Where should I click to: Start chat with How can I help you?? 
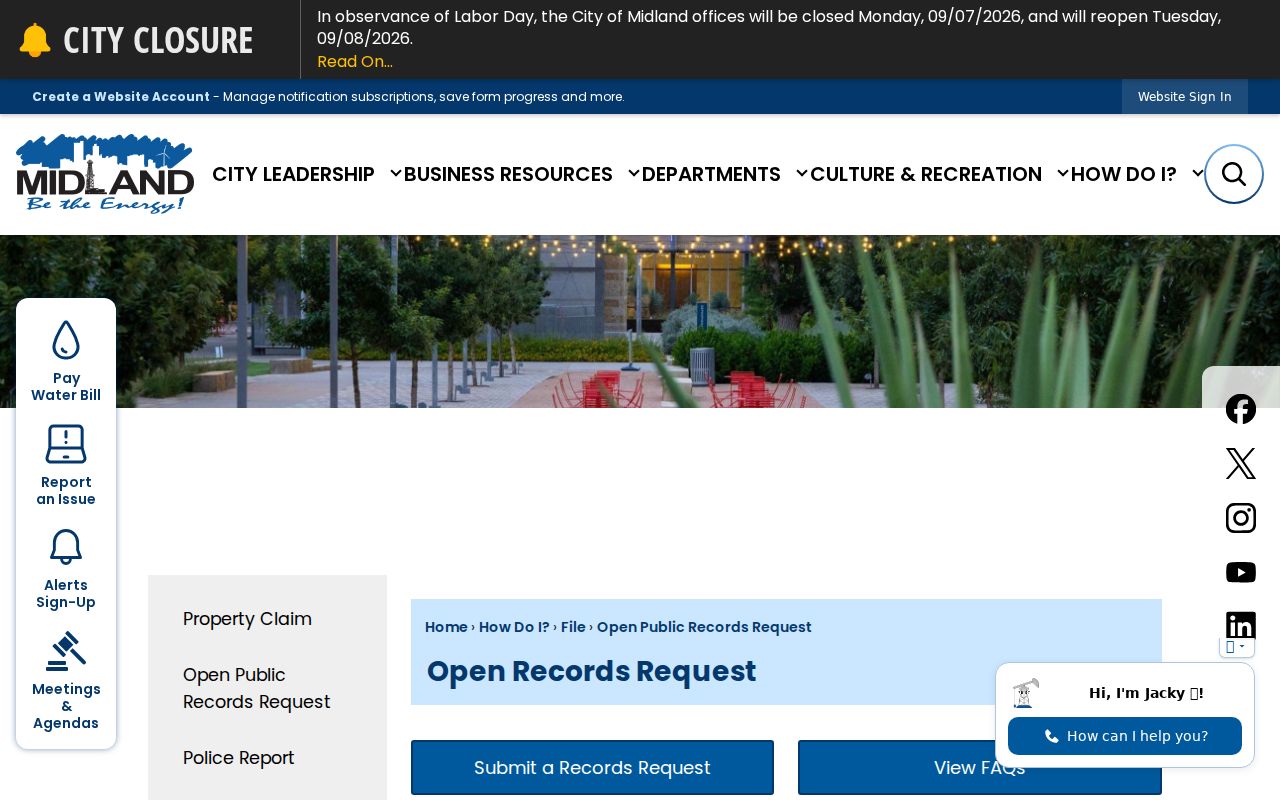pos(1125,736)
